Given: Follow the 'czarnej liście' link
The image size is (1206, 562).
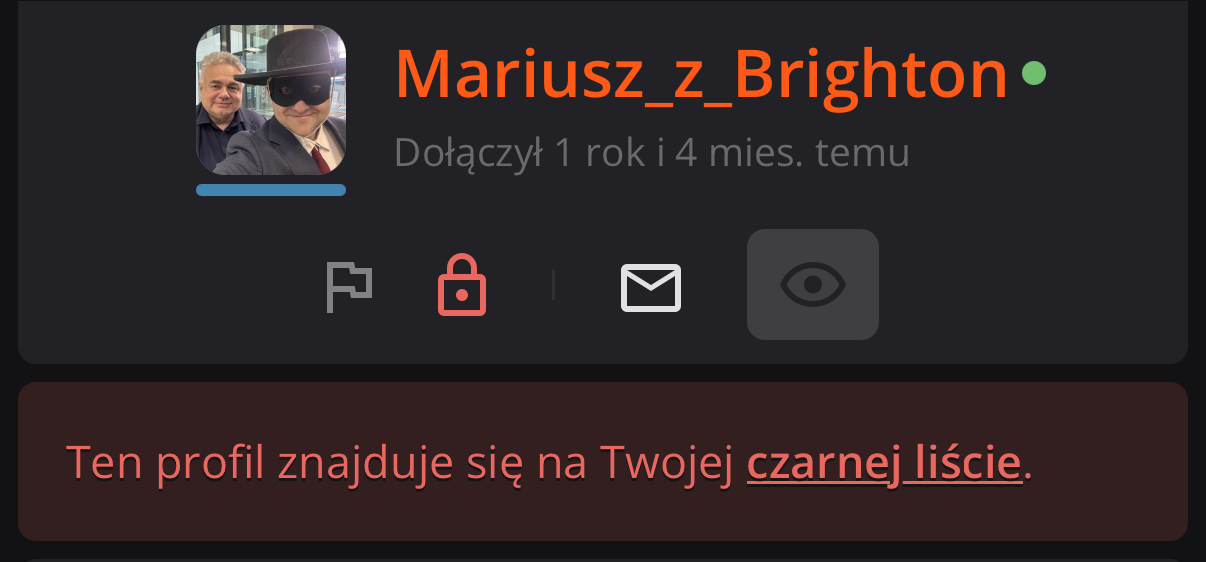Looking at the screenshot, I should click(884, 463).
